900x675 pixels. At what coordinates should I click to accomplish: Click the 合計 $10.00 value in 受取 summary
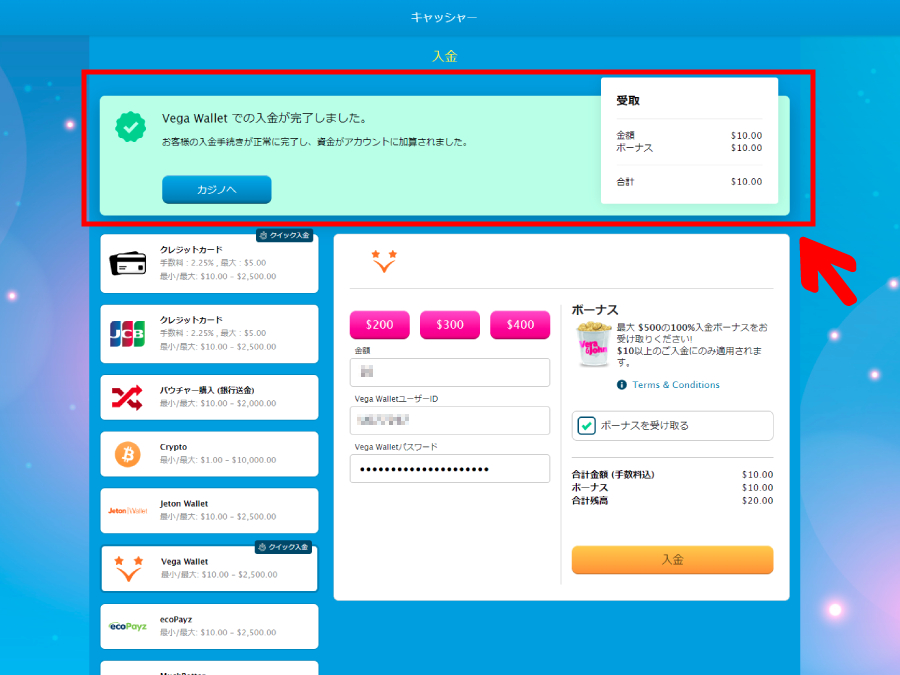pyautogui.click(x=746, y=182)
